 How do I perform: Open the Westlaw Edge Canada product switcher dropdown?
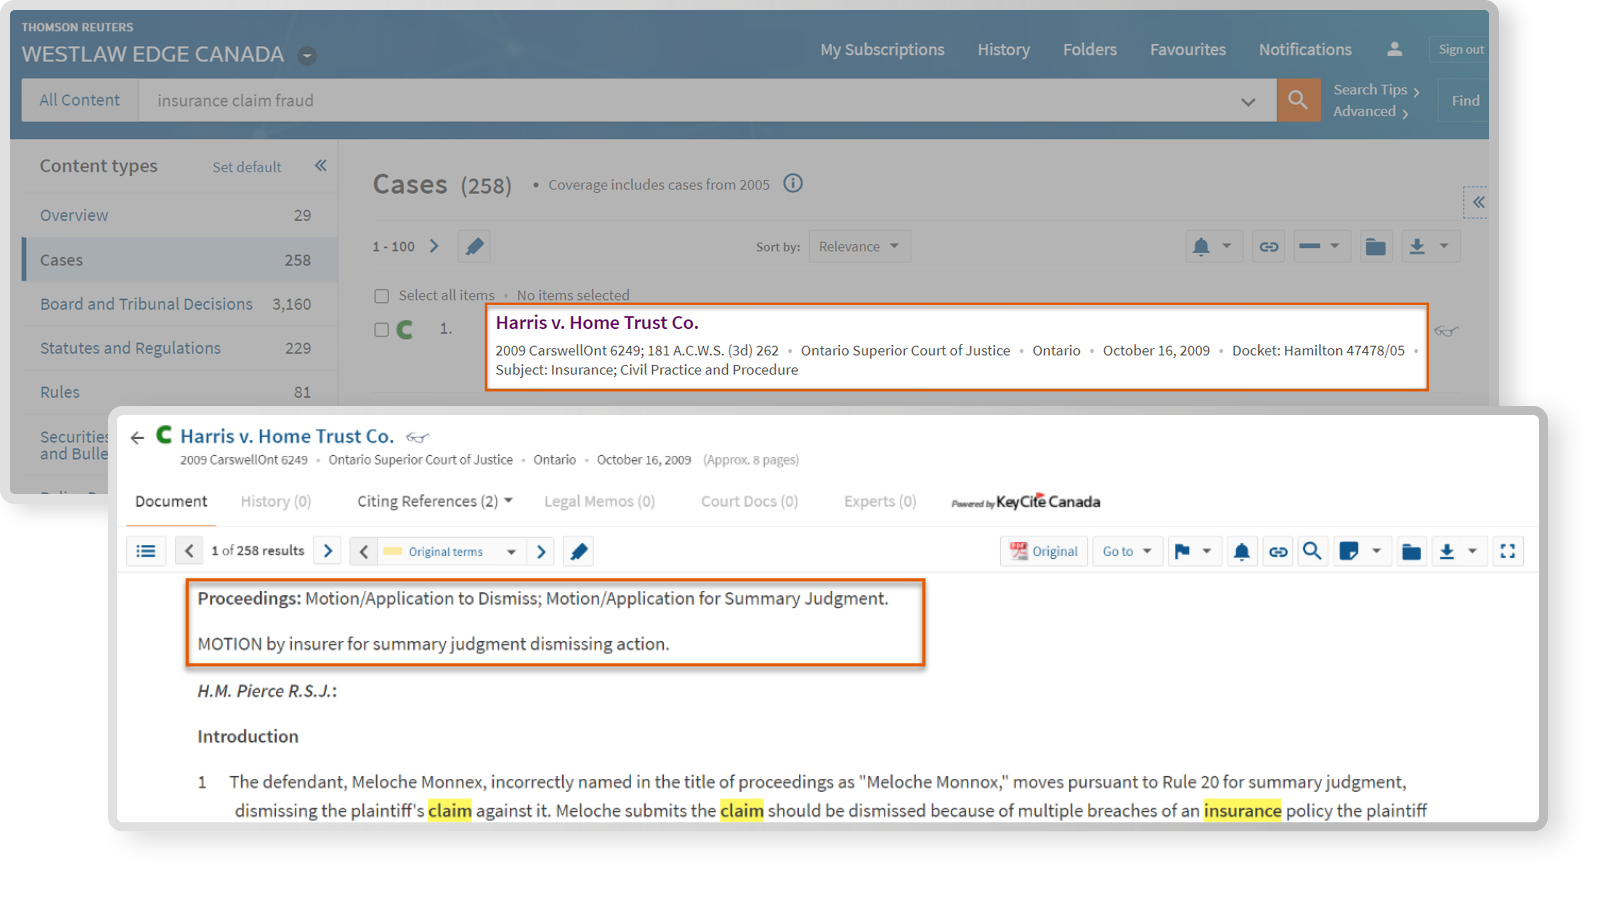point(308,56)
